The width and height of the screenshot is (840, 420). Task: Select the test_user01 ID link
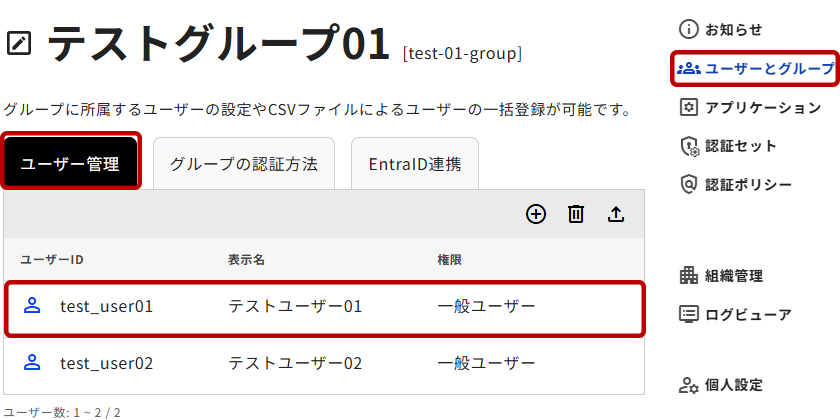pyautogui.click(x=106, y=306)
